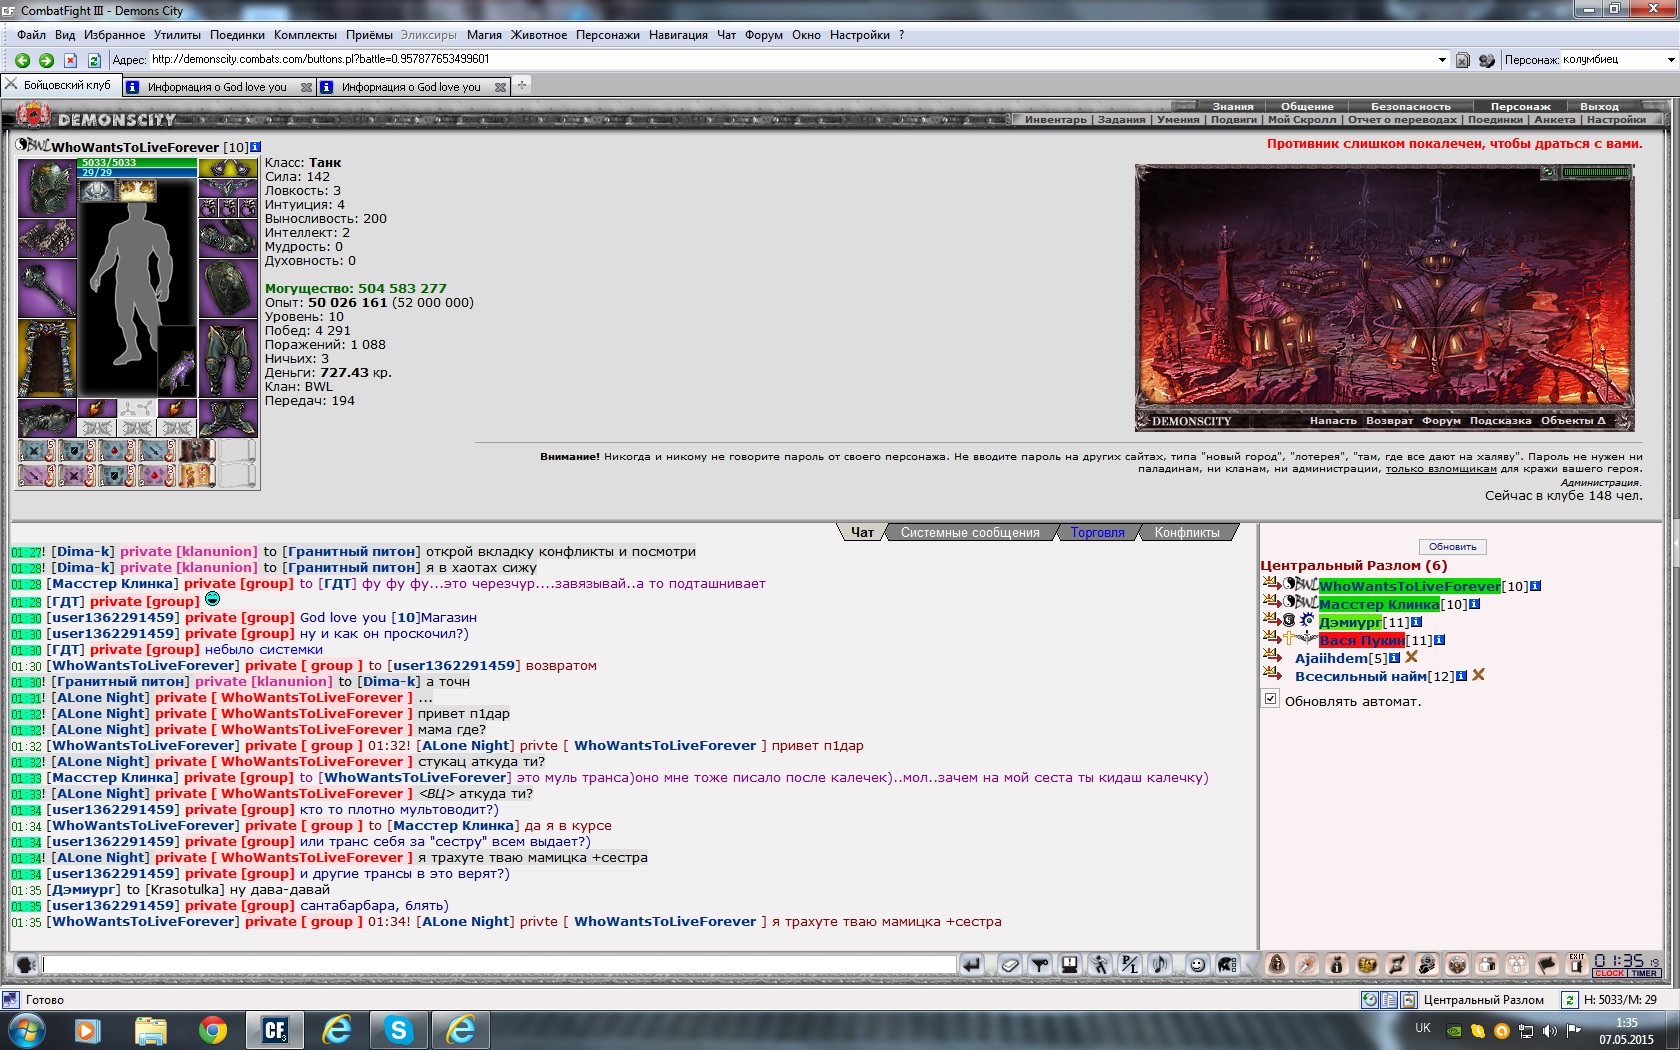
Task: Clear the chat with the eraser icon
Action: coord(1010,964)
